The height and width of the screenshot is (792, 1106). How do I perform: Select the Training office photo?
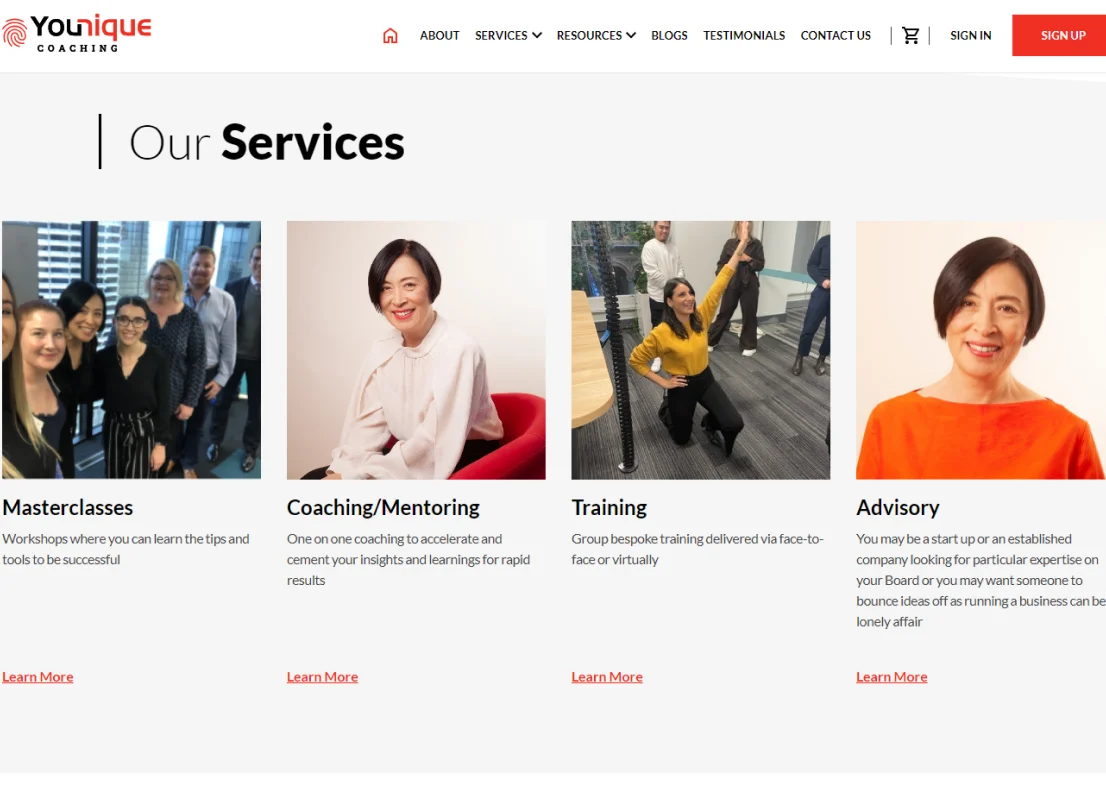700,350
